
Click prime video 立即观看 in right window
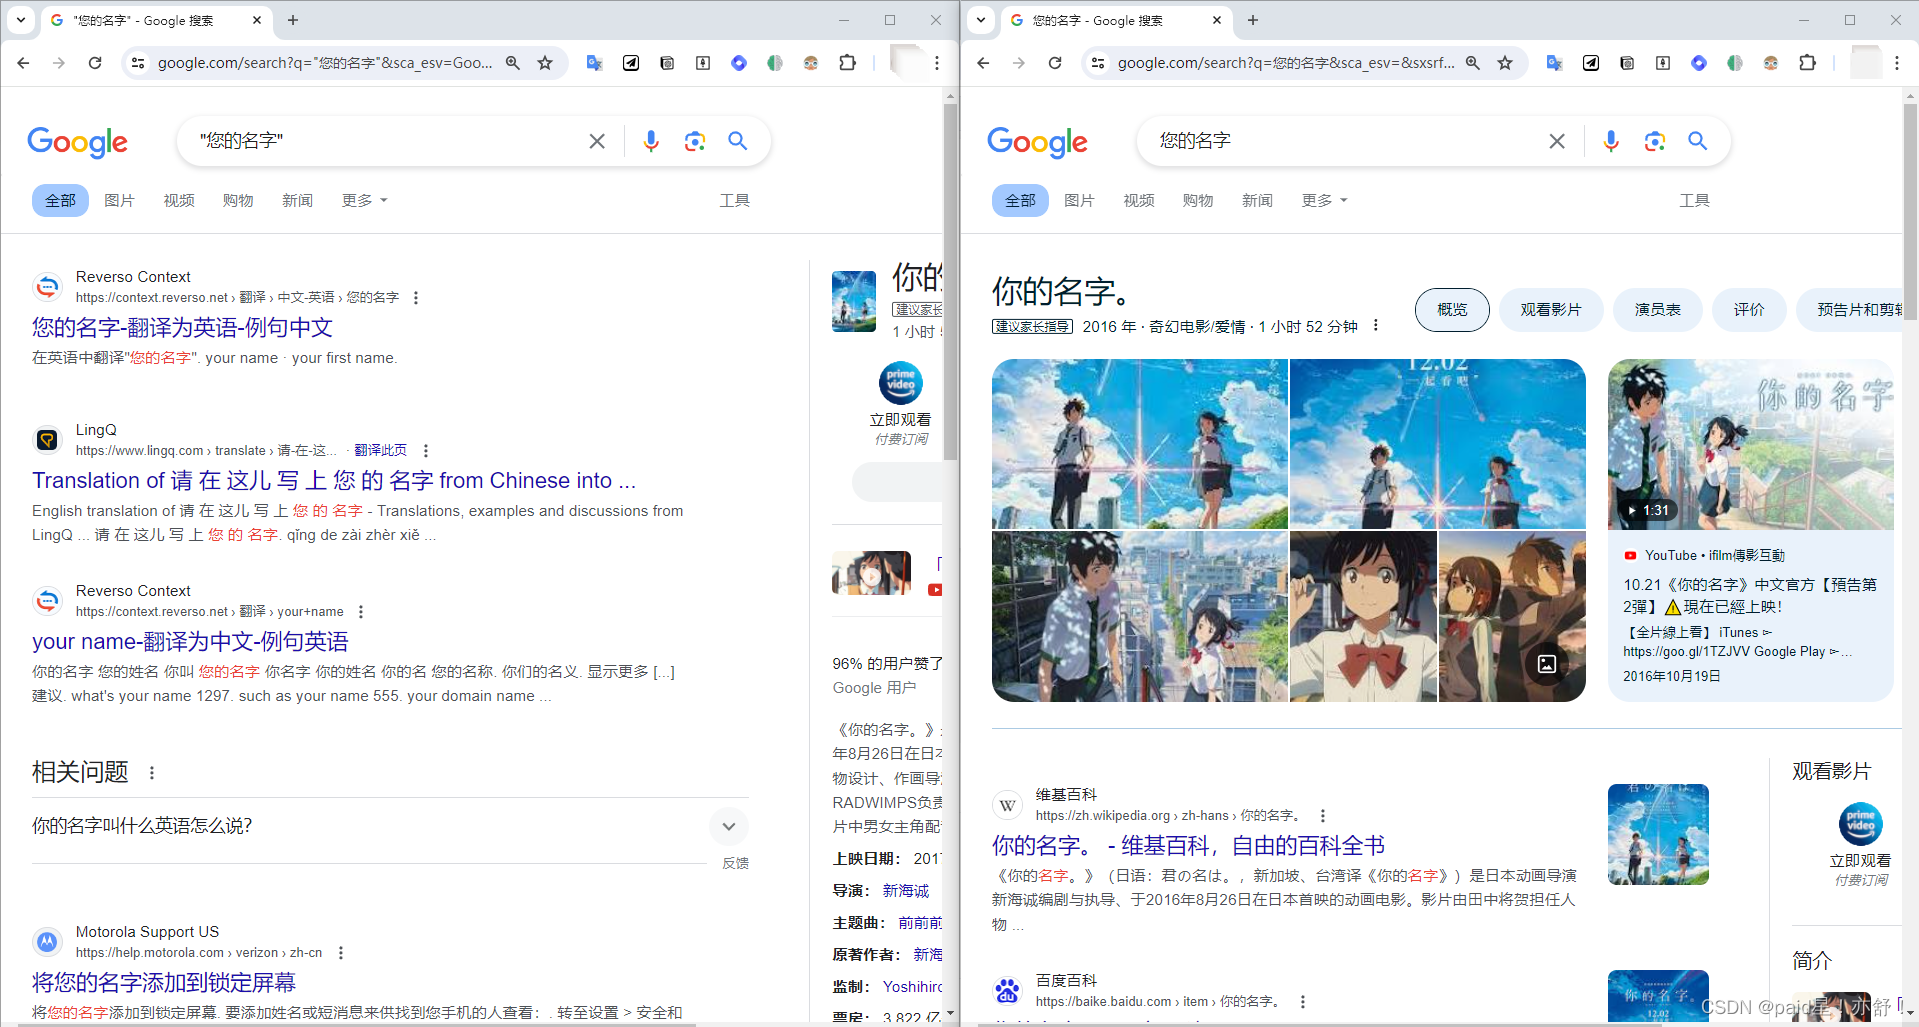pyautogui.click(x=1860, y=844)
